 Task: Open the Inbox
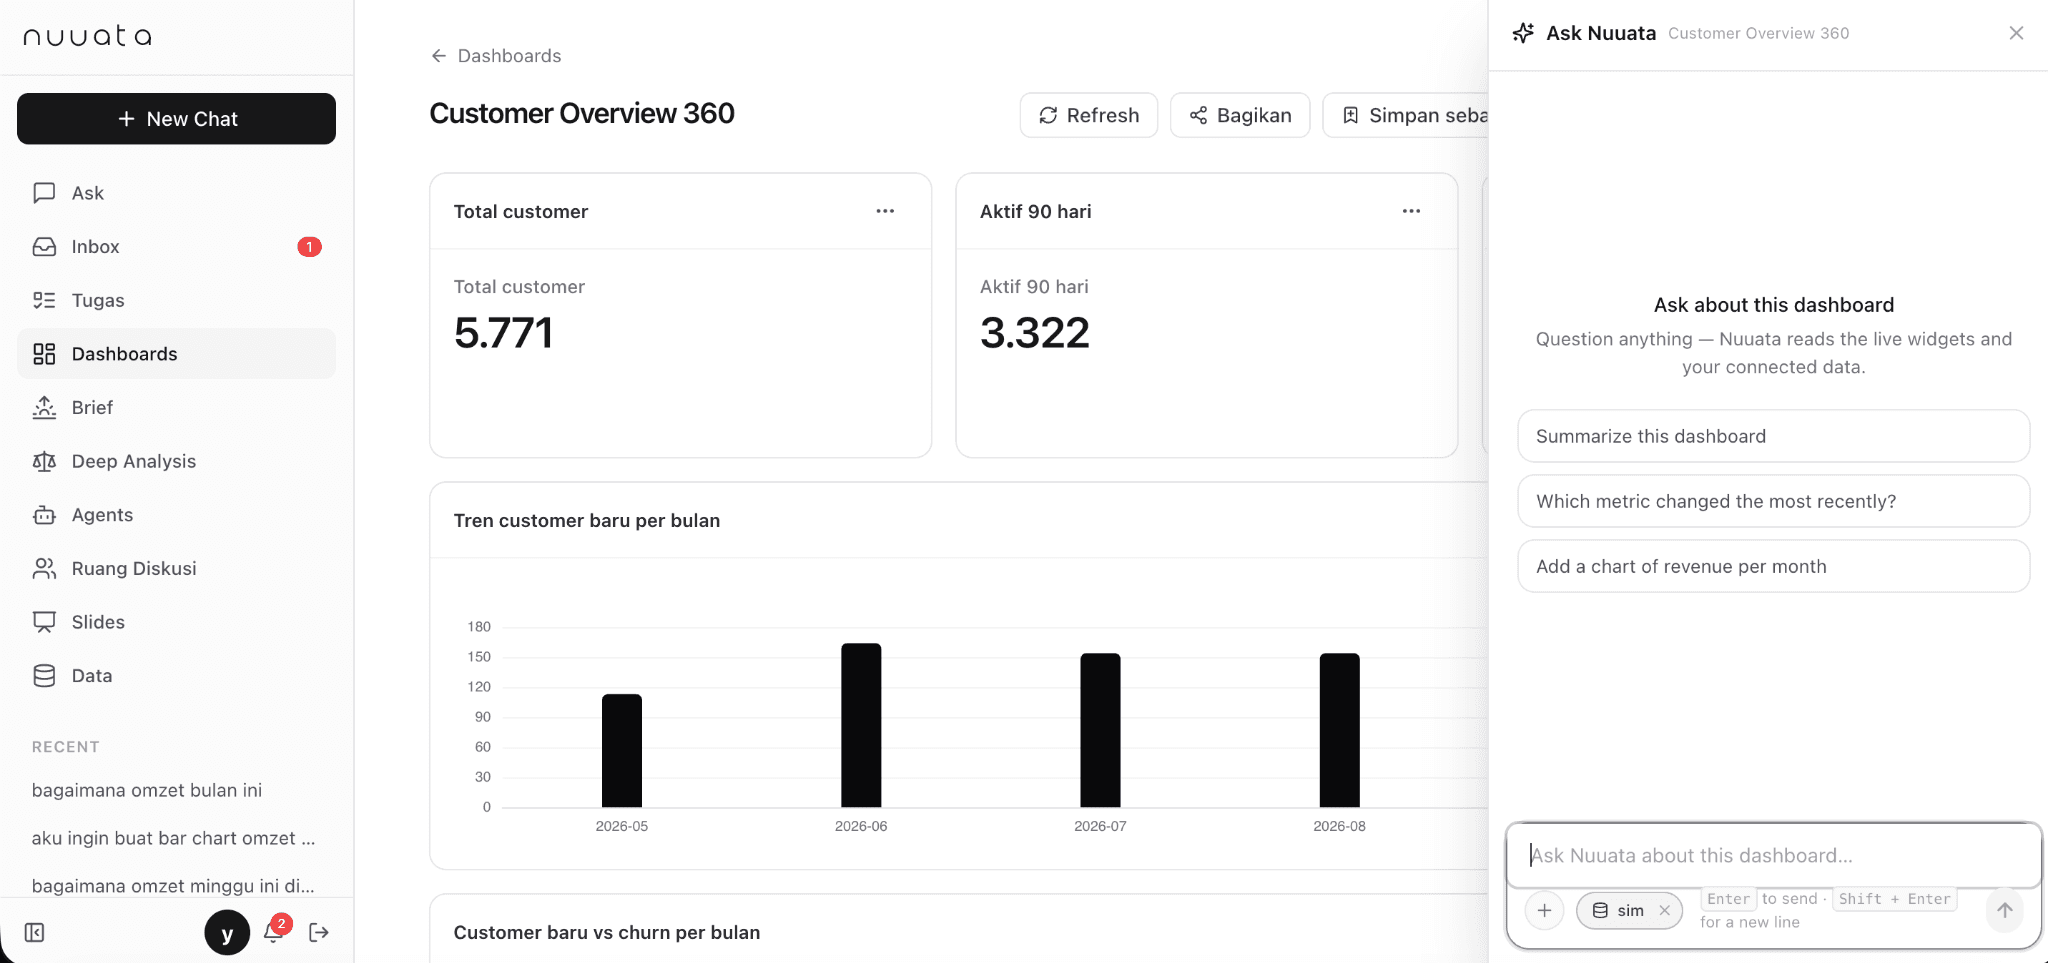click(176, 247)
